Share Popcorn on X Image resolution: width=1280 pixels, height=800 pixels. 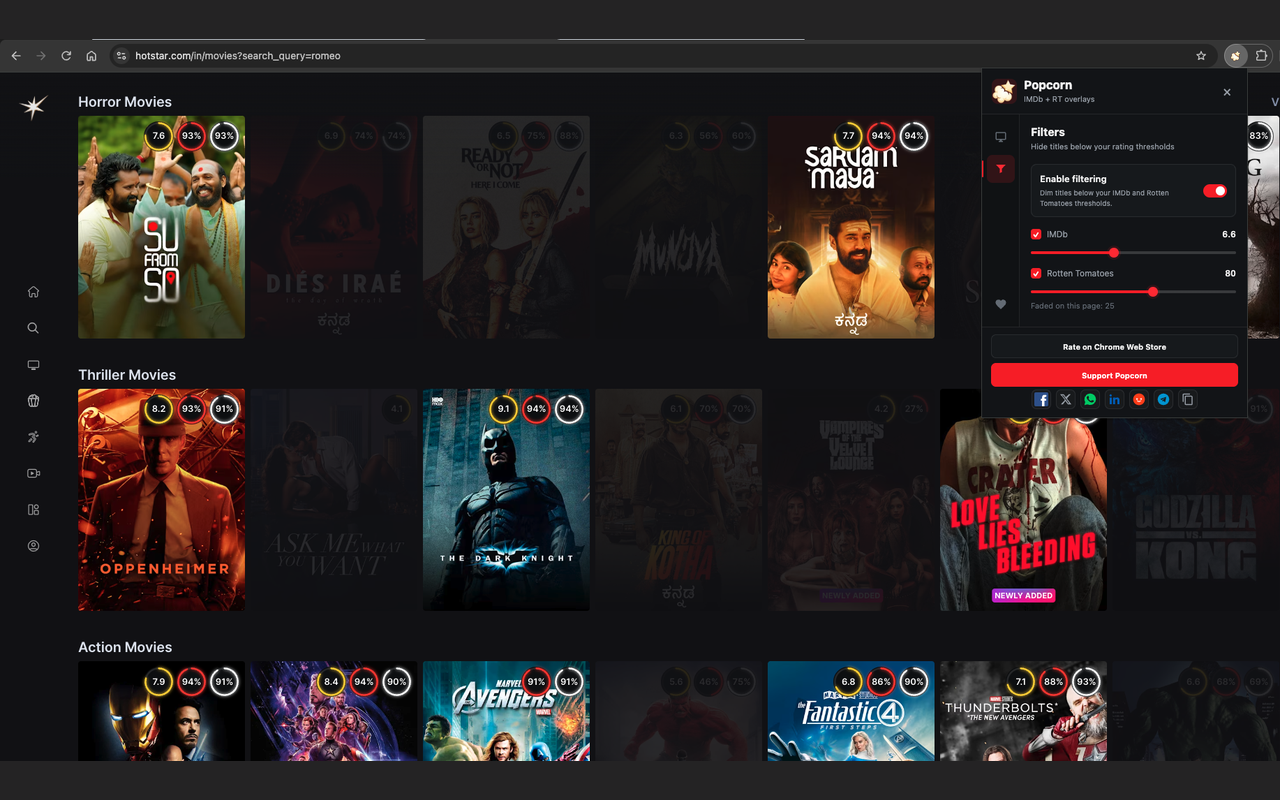point(1066,399)
